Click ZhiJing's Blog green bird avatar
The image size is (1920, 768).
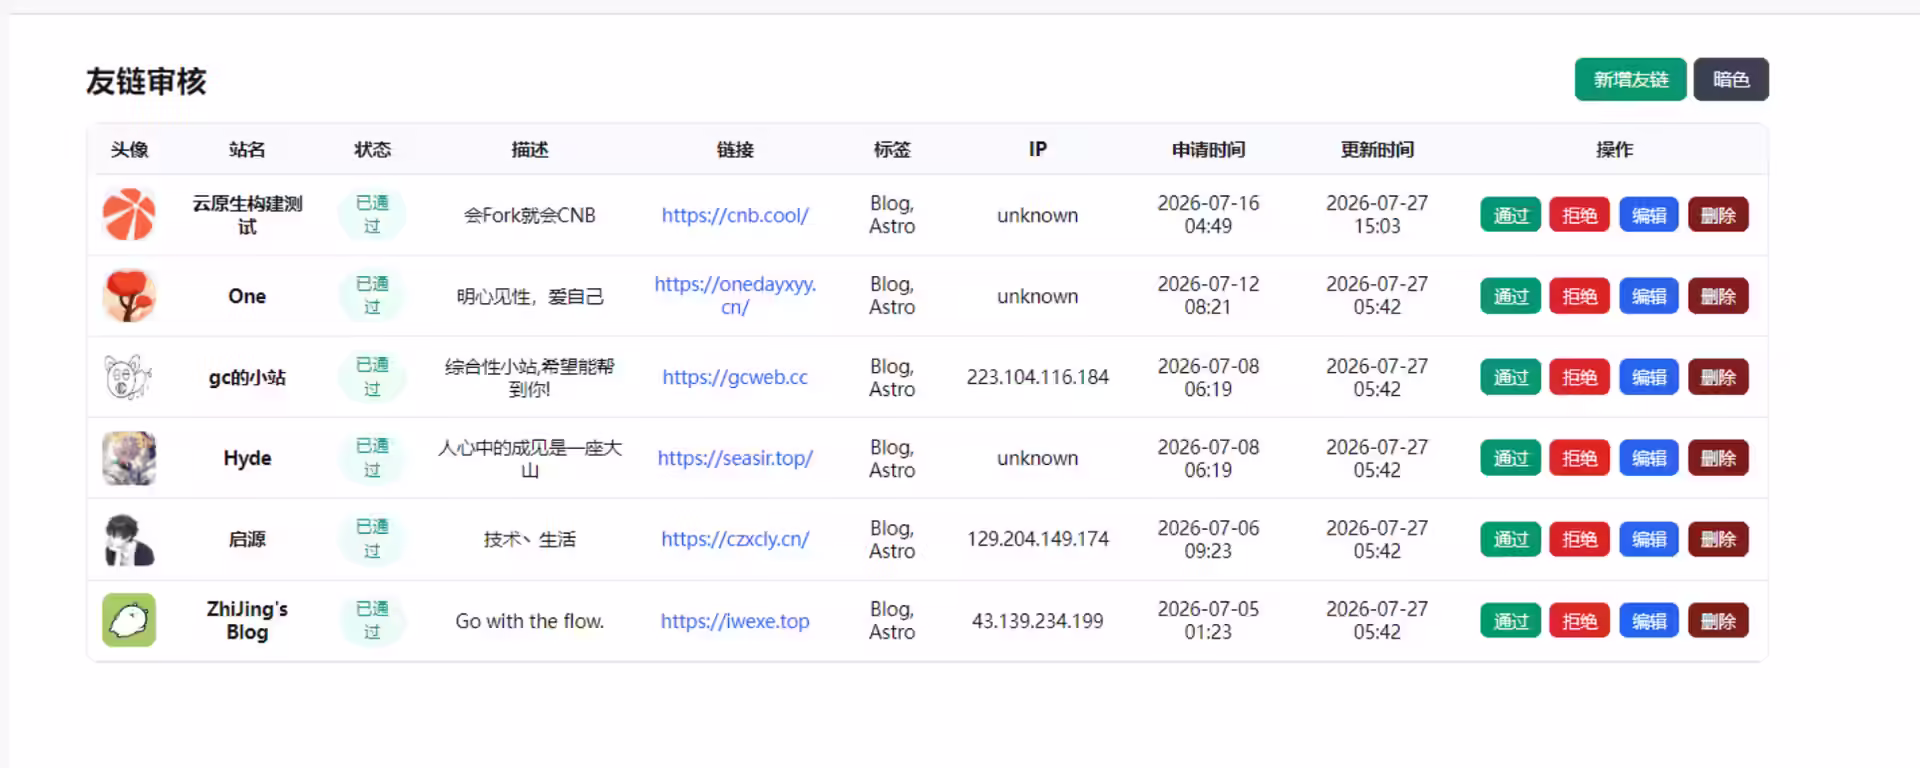click(129, 620)
